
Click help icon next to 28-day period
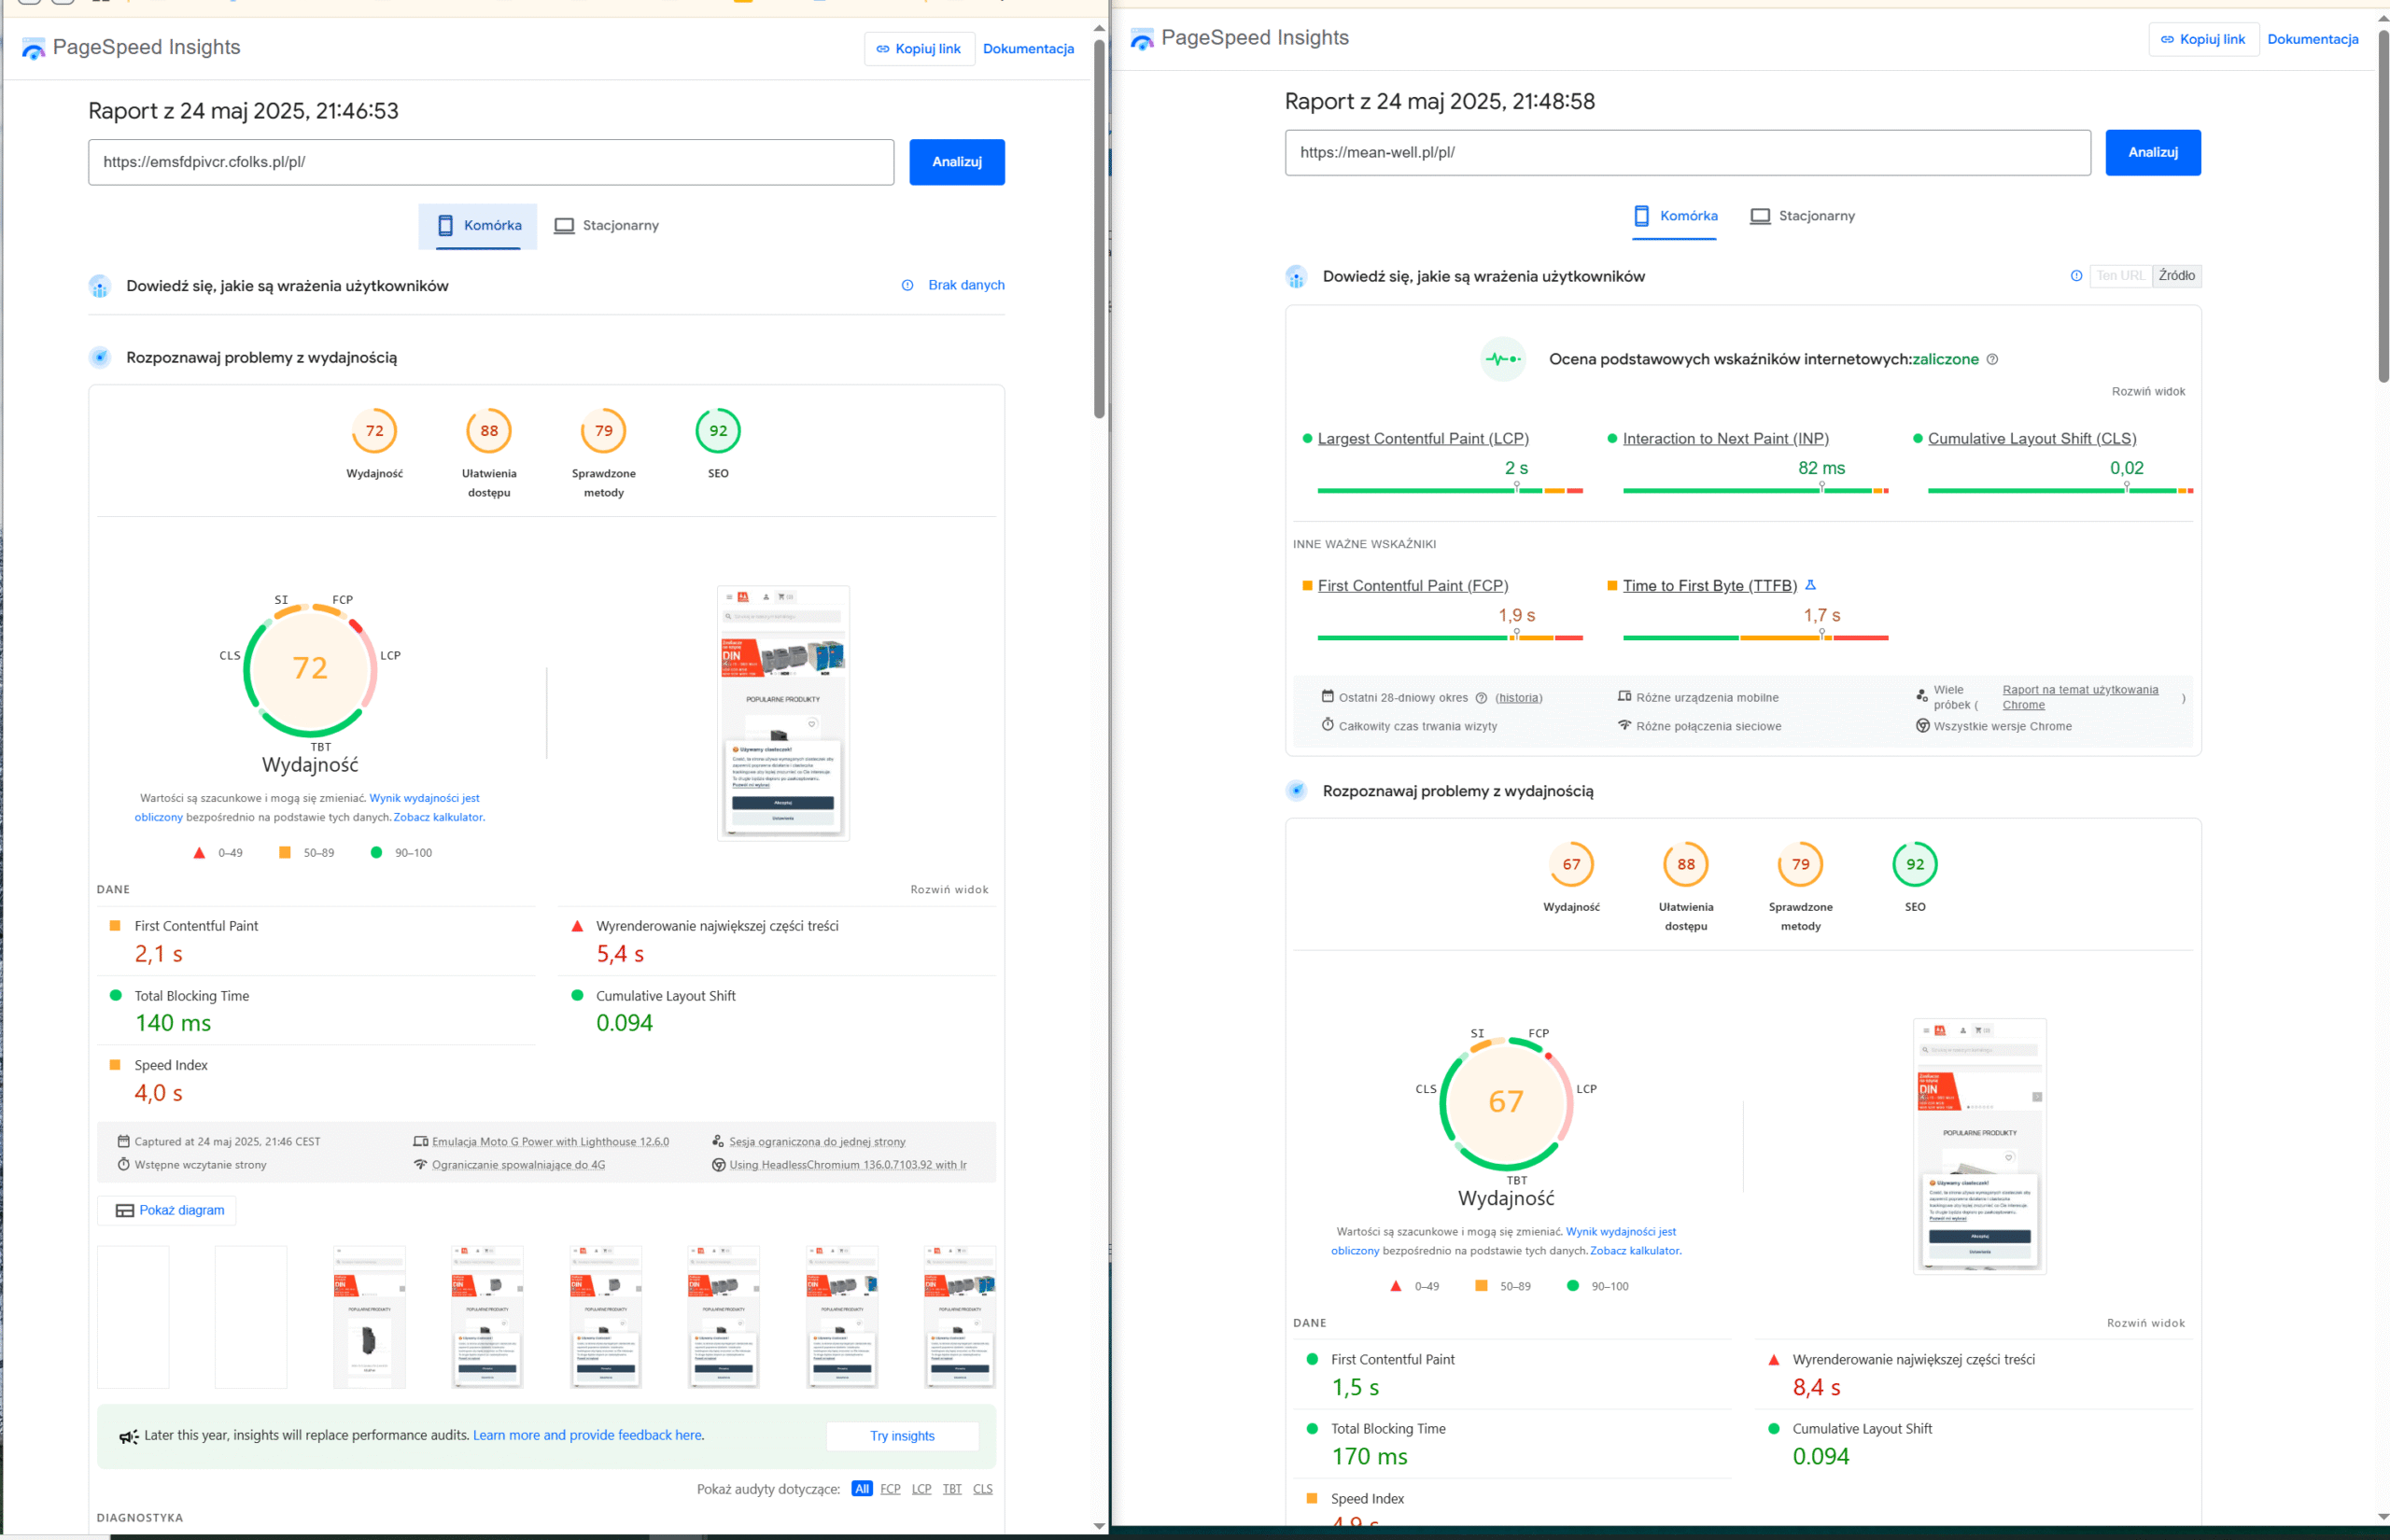coord(1481,698)
